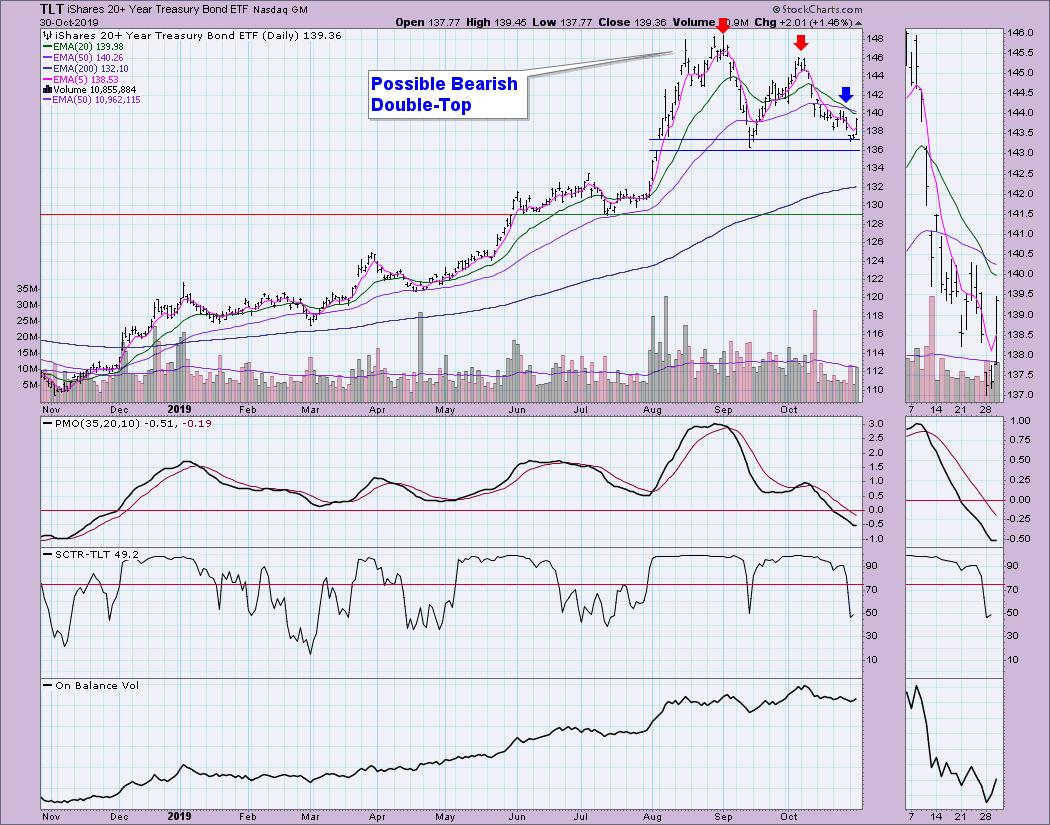Click the 1.00 label on the zoomed PMO axis
This screenshot has width=1050, height=825.
coord(1021,421)
